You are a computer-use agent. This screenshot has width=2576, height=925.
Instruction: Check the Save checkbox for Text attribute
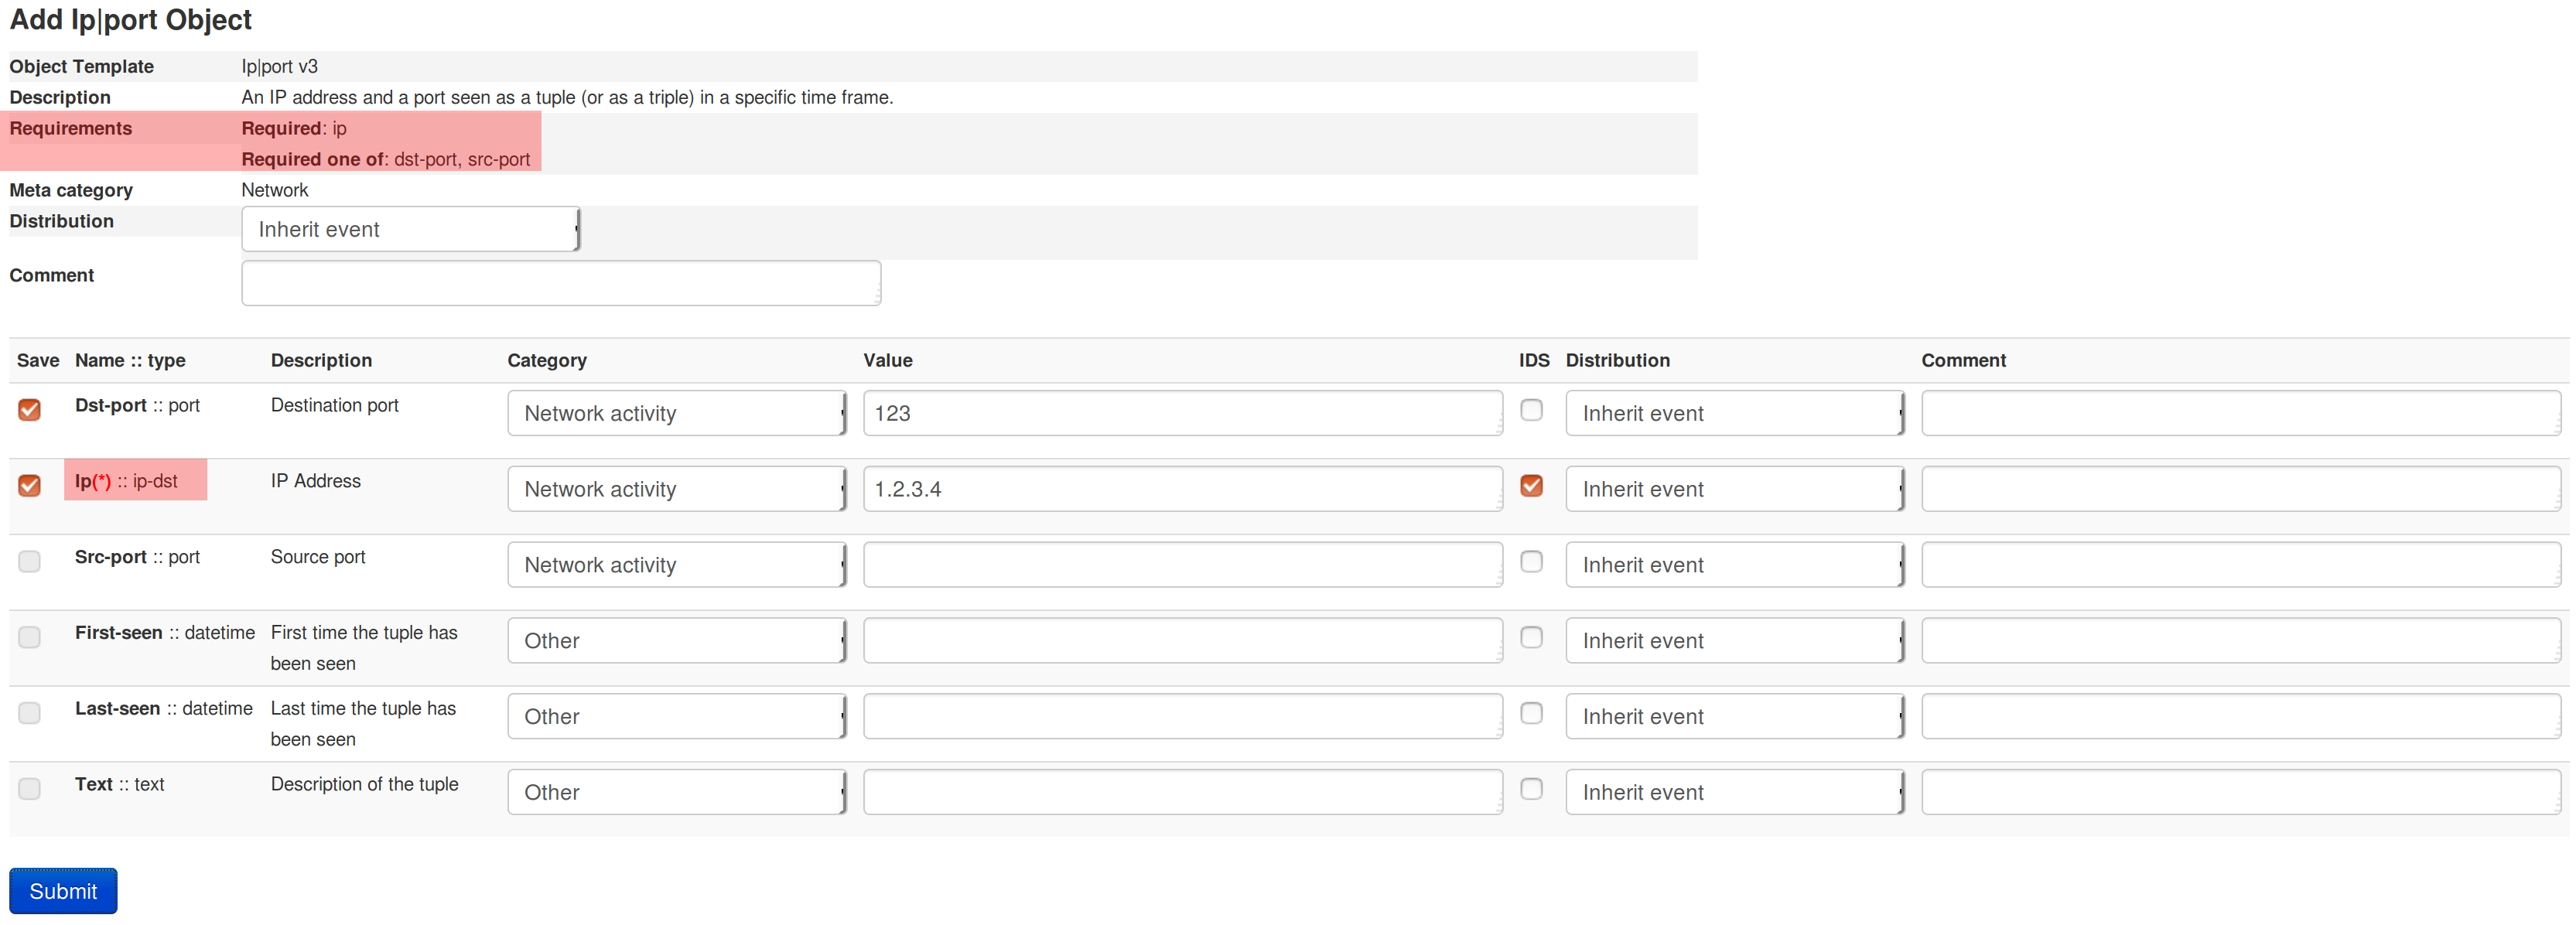tap(29, 789)
